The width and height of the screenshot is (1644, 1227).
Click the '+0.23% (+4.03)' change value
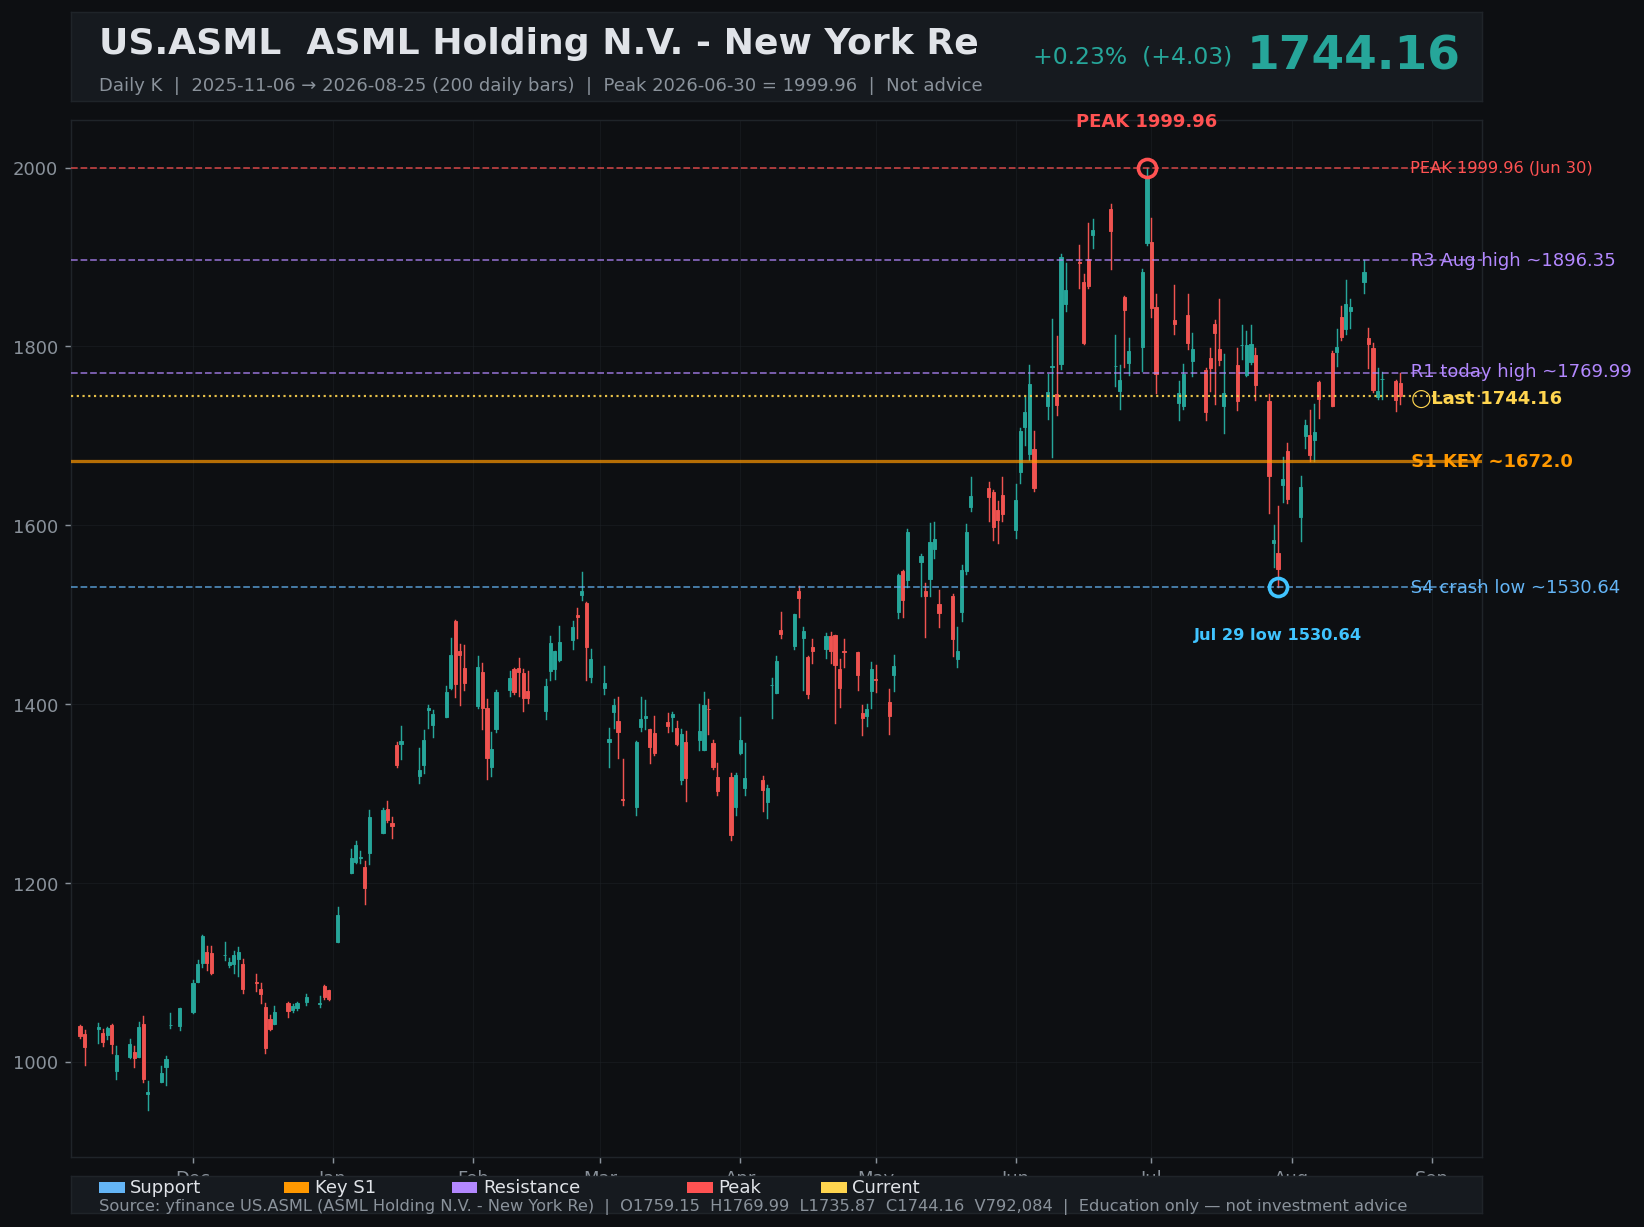(x=1132, y=57)
